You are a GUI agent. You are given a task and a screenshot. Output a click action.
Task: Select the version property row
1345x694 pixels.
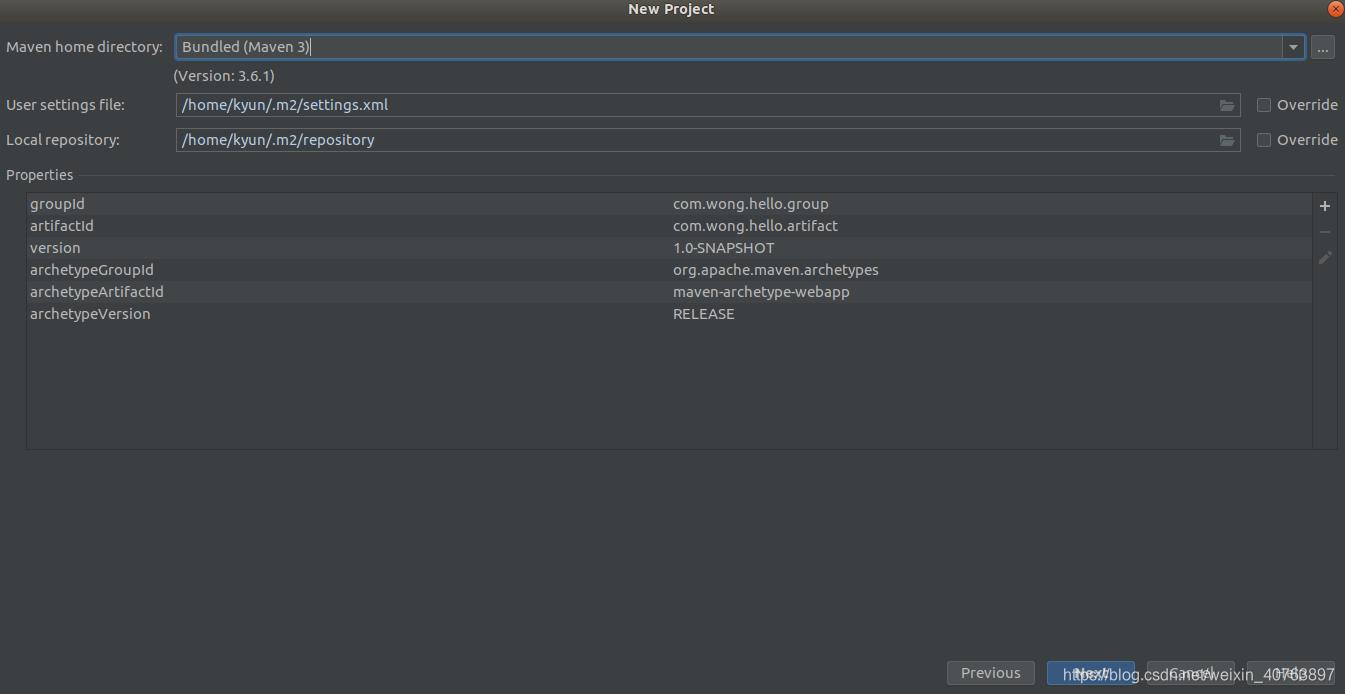click(669, 248)
